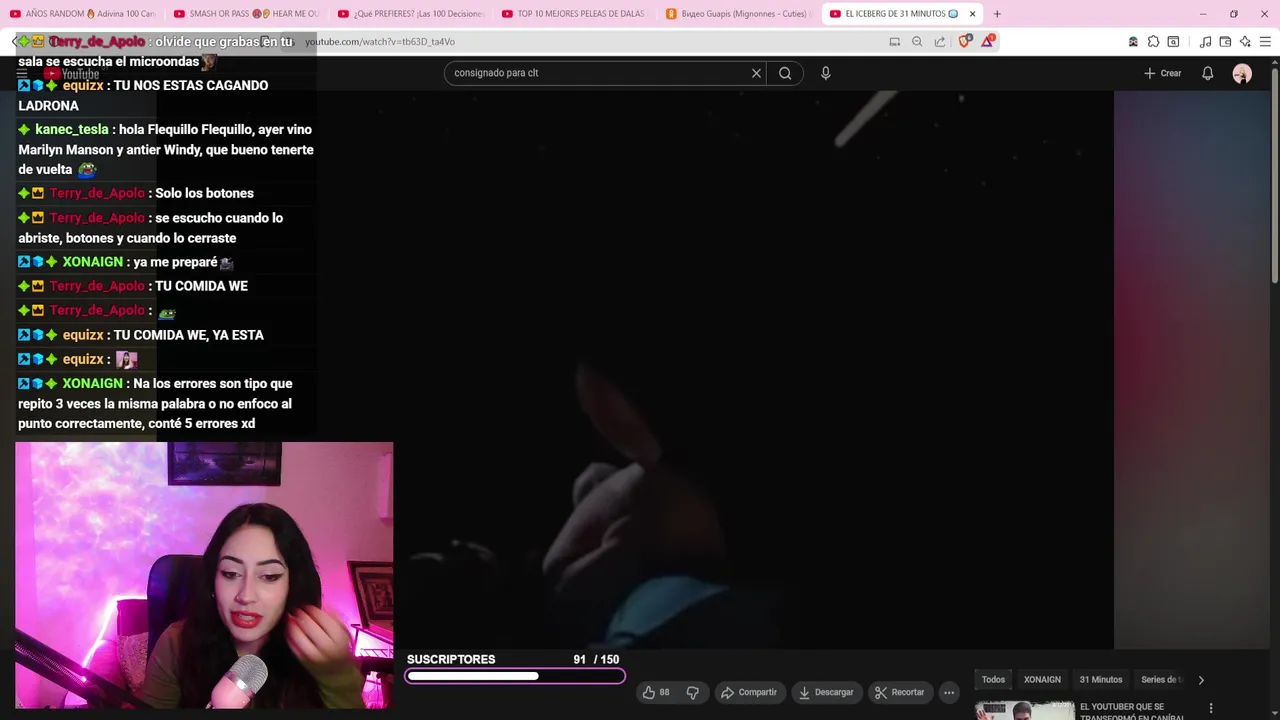1280x720 pixels.
Task: Show more filter chips with right arrow
Action: point(1201,680)
